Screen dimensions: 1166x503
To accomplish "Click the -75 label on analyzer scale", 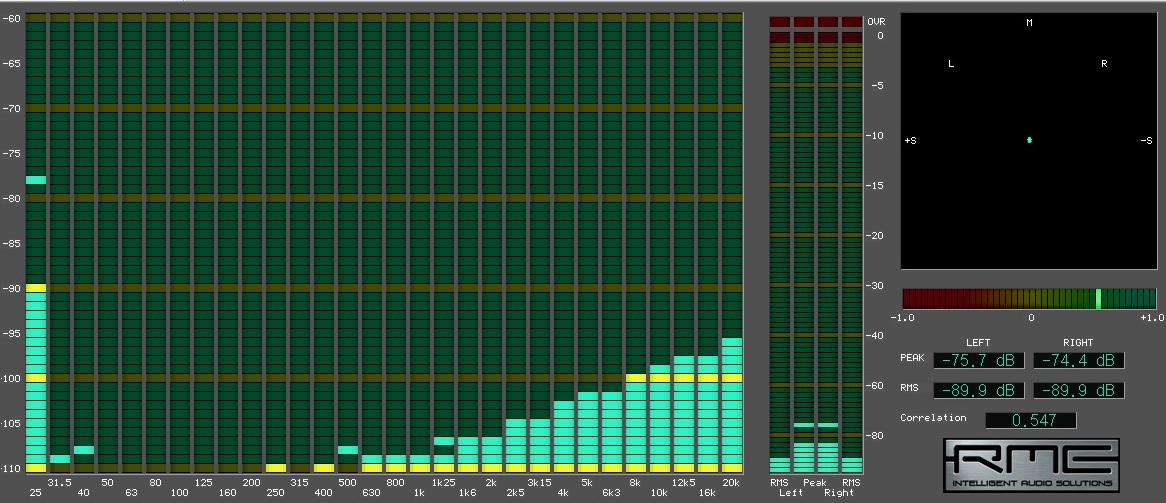I will tap(10, 153).
